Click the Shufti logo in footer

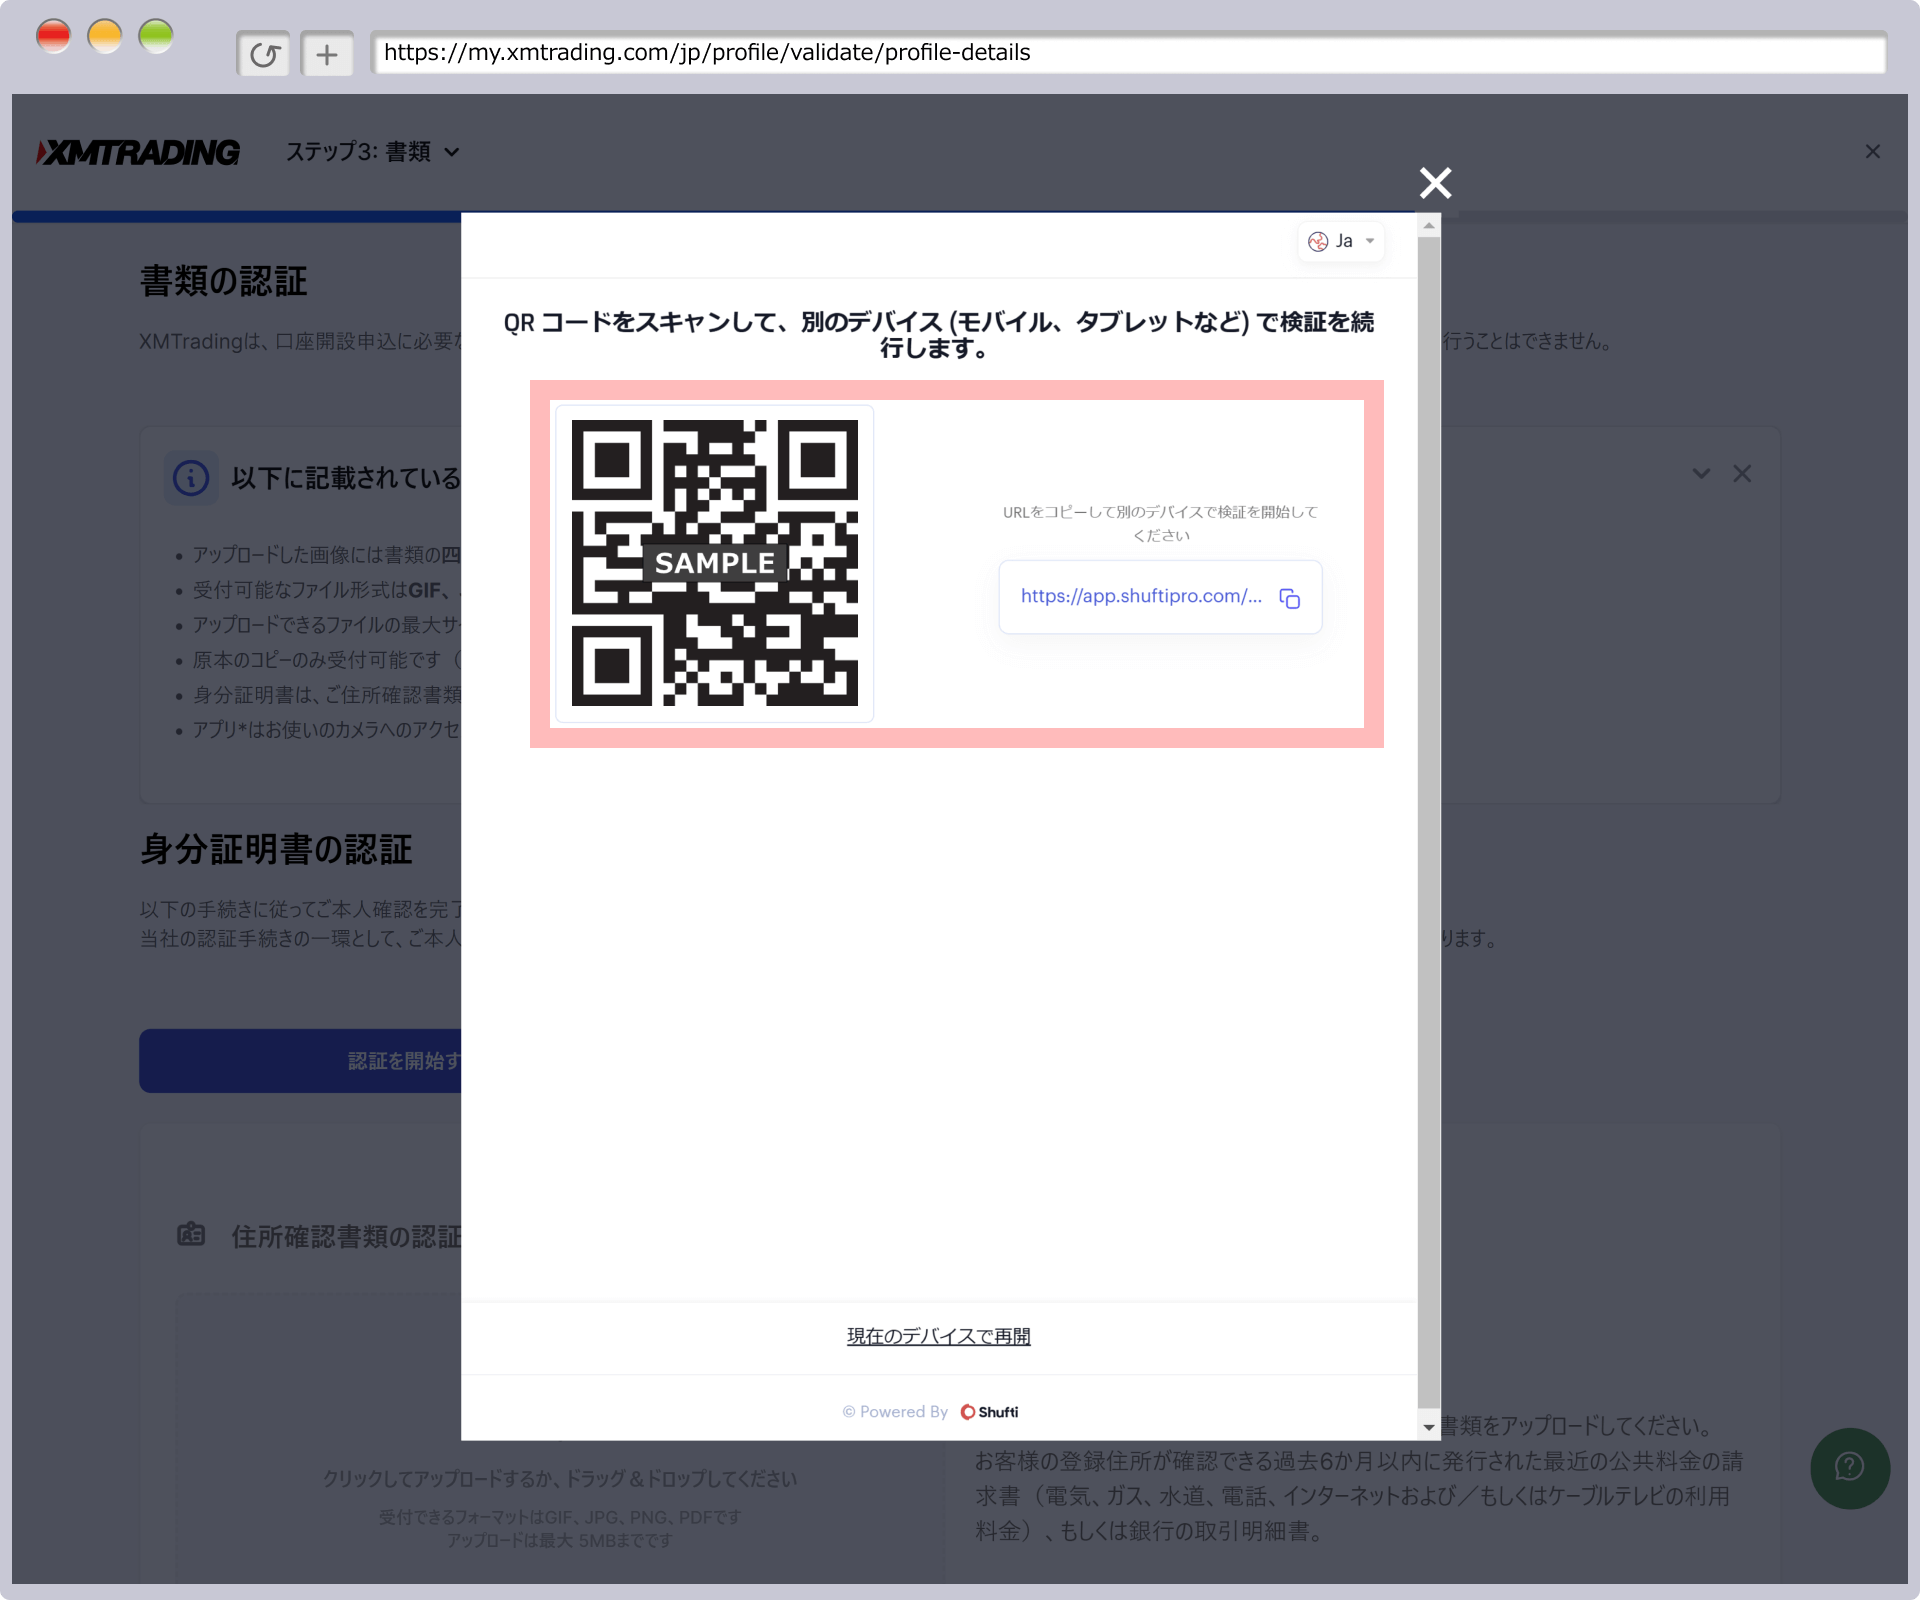click(989, 1412)
